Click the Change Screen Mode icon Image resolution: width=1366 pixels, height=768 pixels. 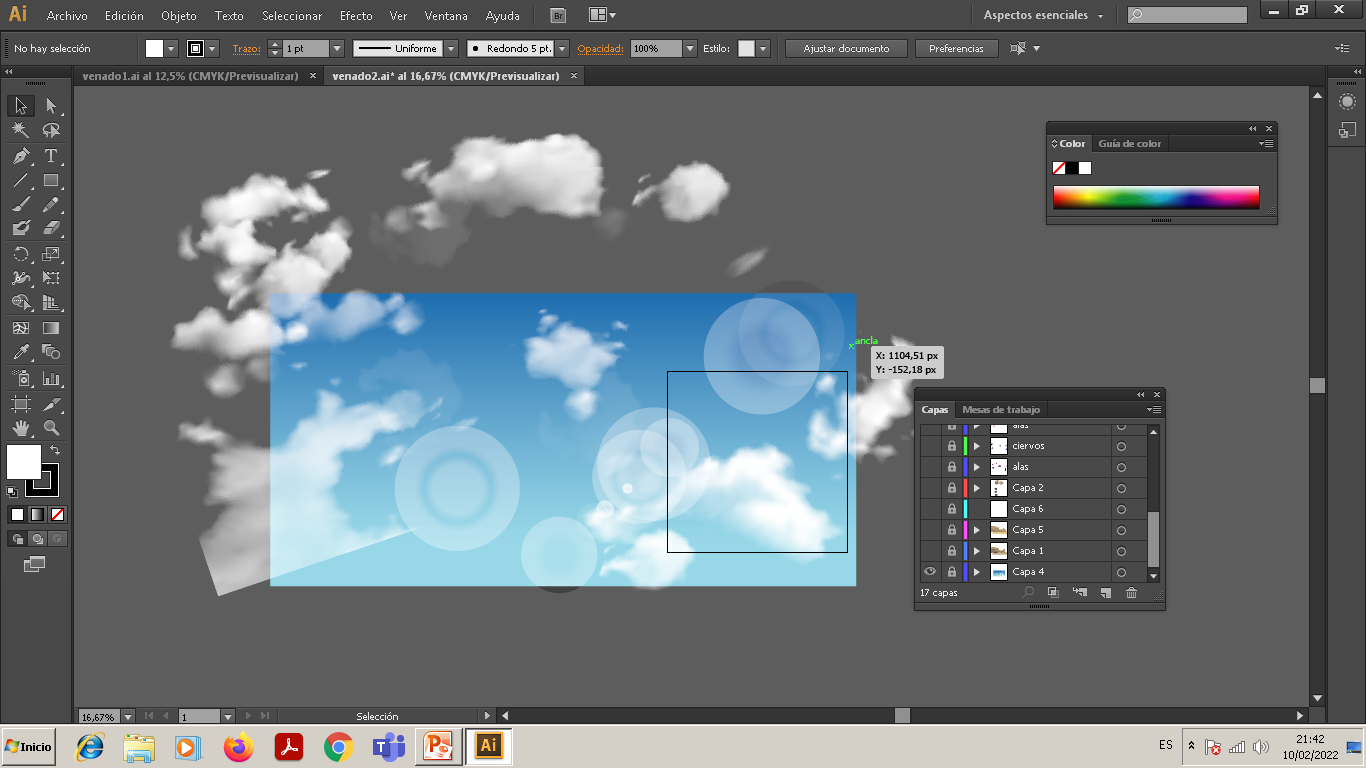(35, 564)
